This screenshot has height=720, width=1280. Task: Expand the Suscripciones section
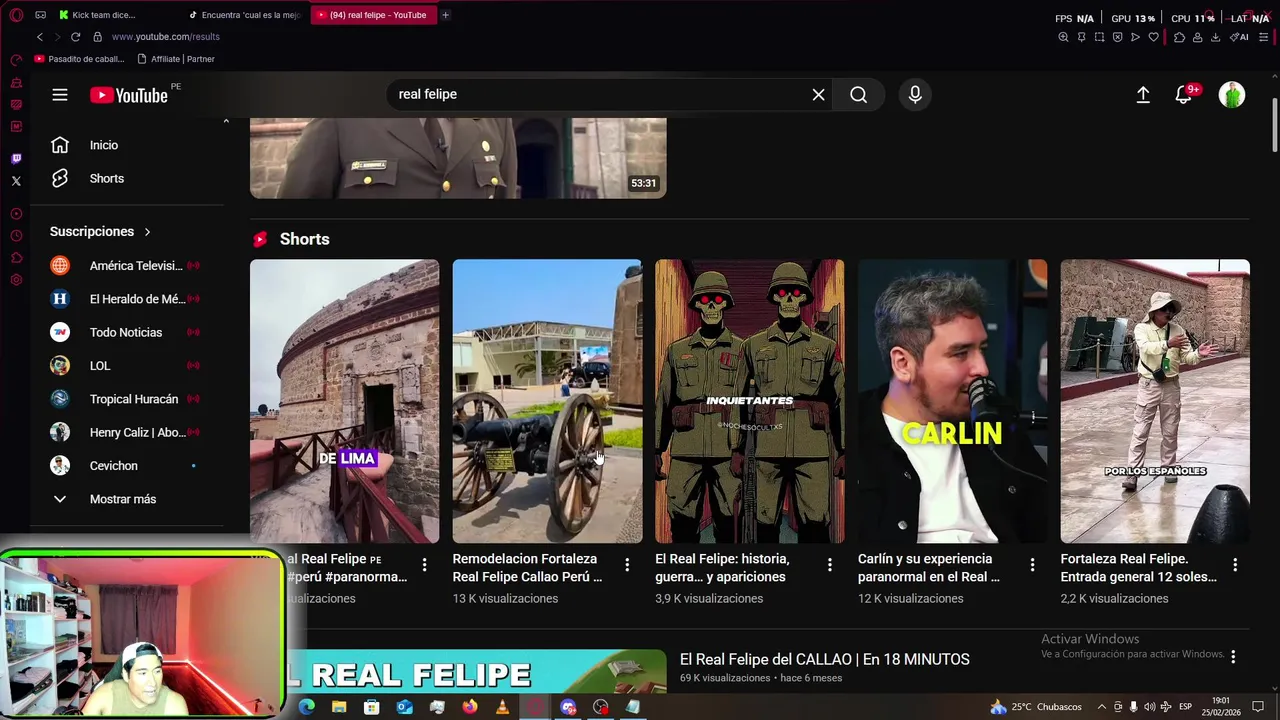(100, 231)
